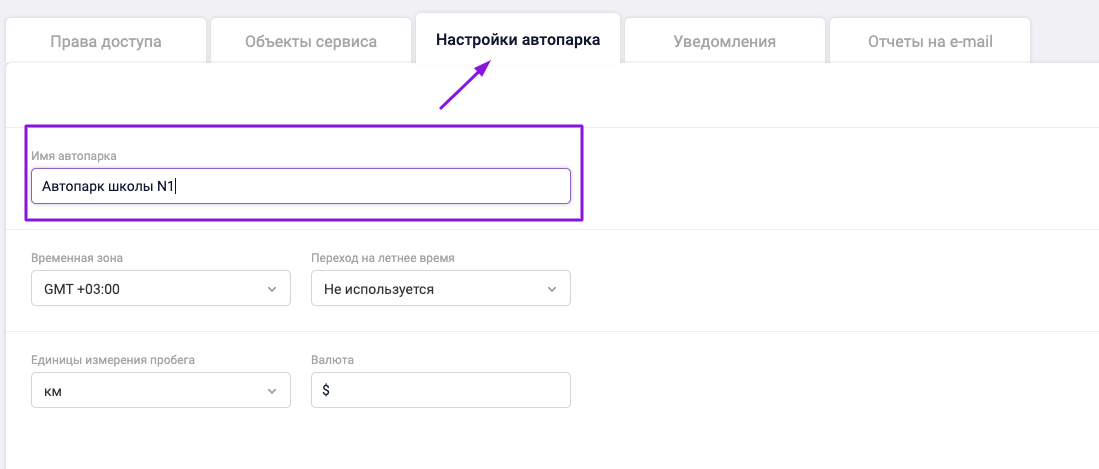Screen dimensions: 1099x469
Task: Click the chevron icon in the км selector
Action: point(271,391)
